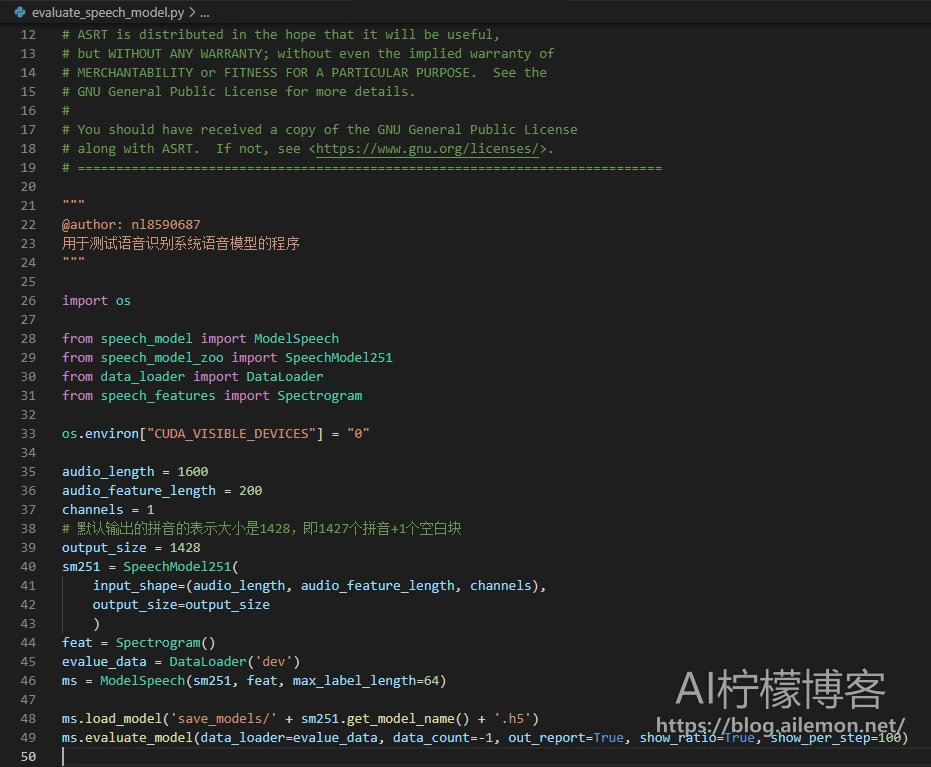This screenshot has height=767, width=931.
Task: Click the Chinese comment on line 38
Action: [262, 528]
